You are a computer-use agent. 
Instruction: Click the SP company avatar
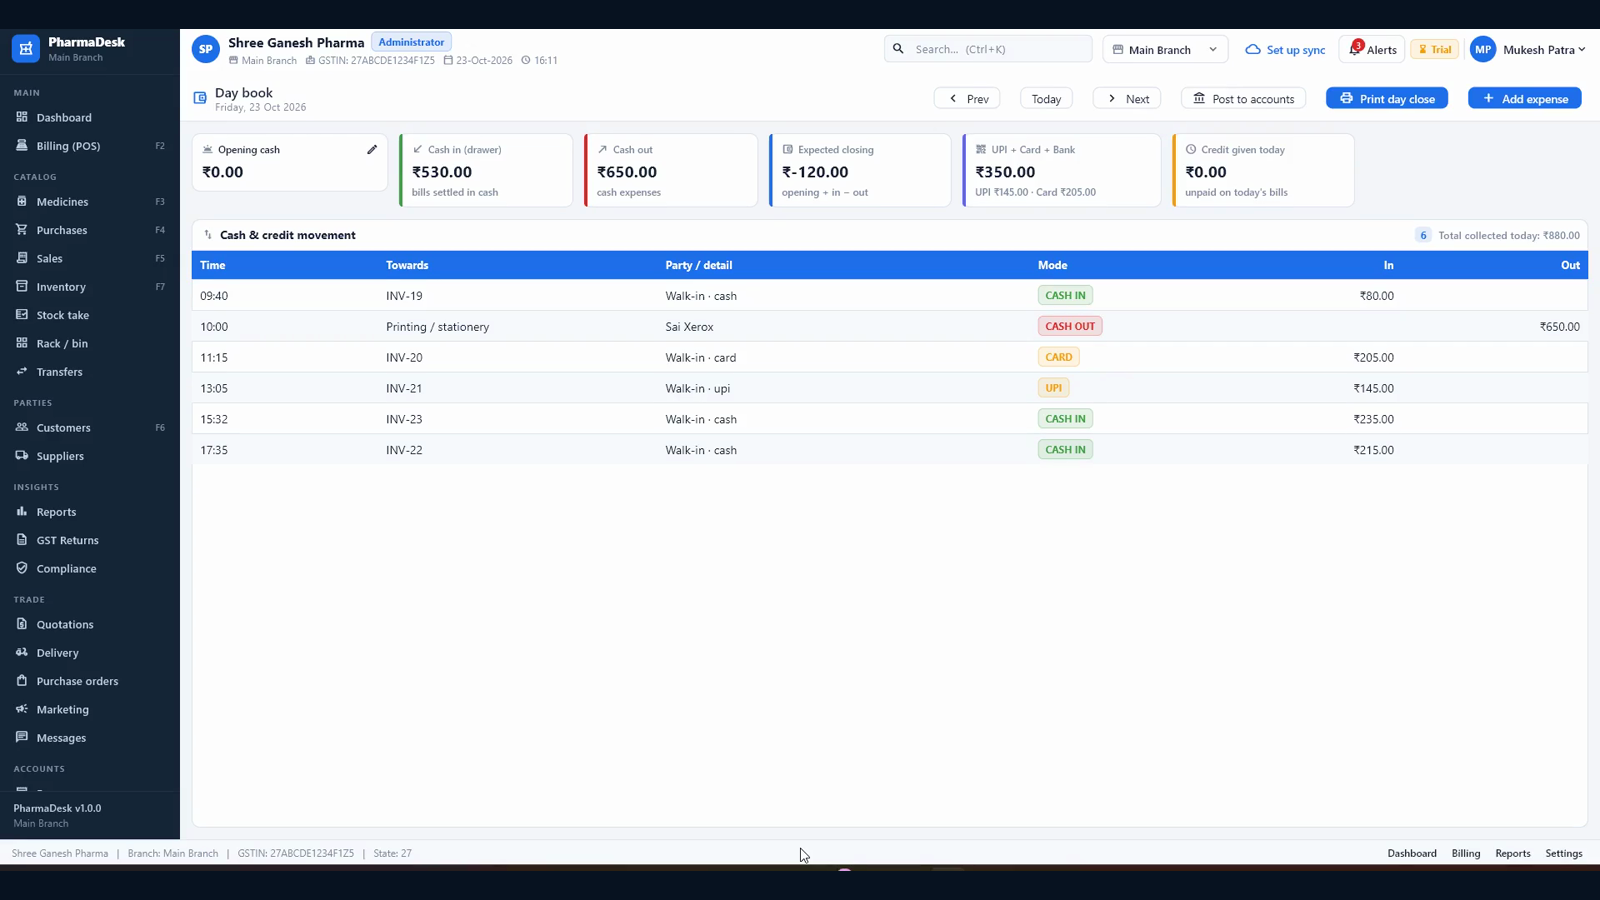pyautogui.click(x=206, y=49)
